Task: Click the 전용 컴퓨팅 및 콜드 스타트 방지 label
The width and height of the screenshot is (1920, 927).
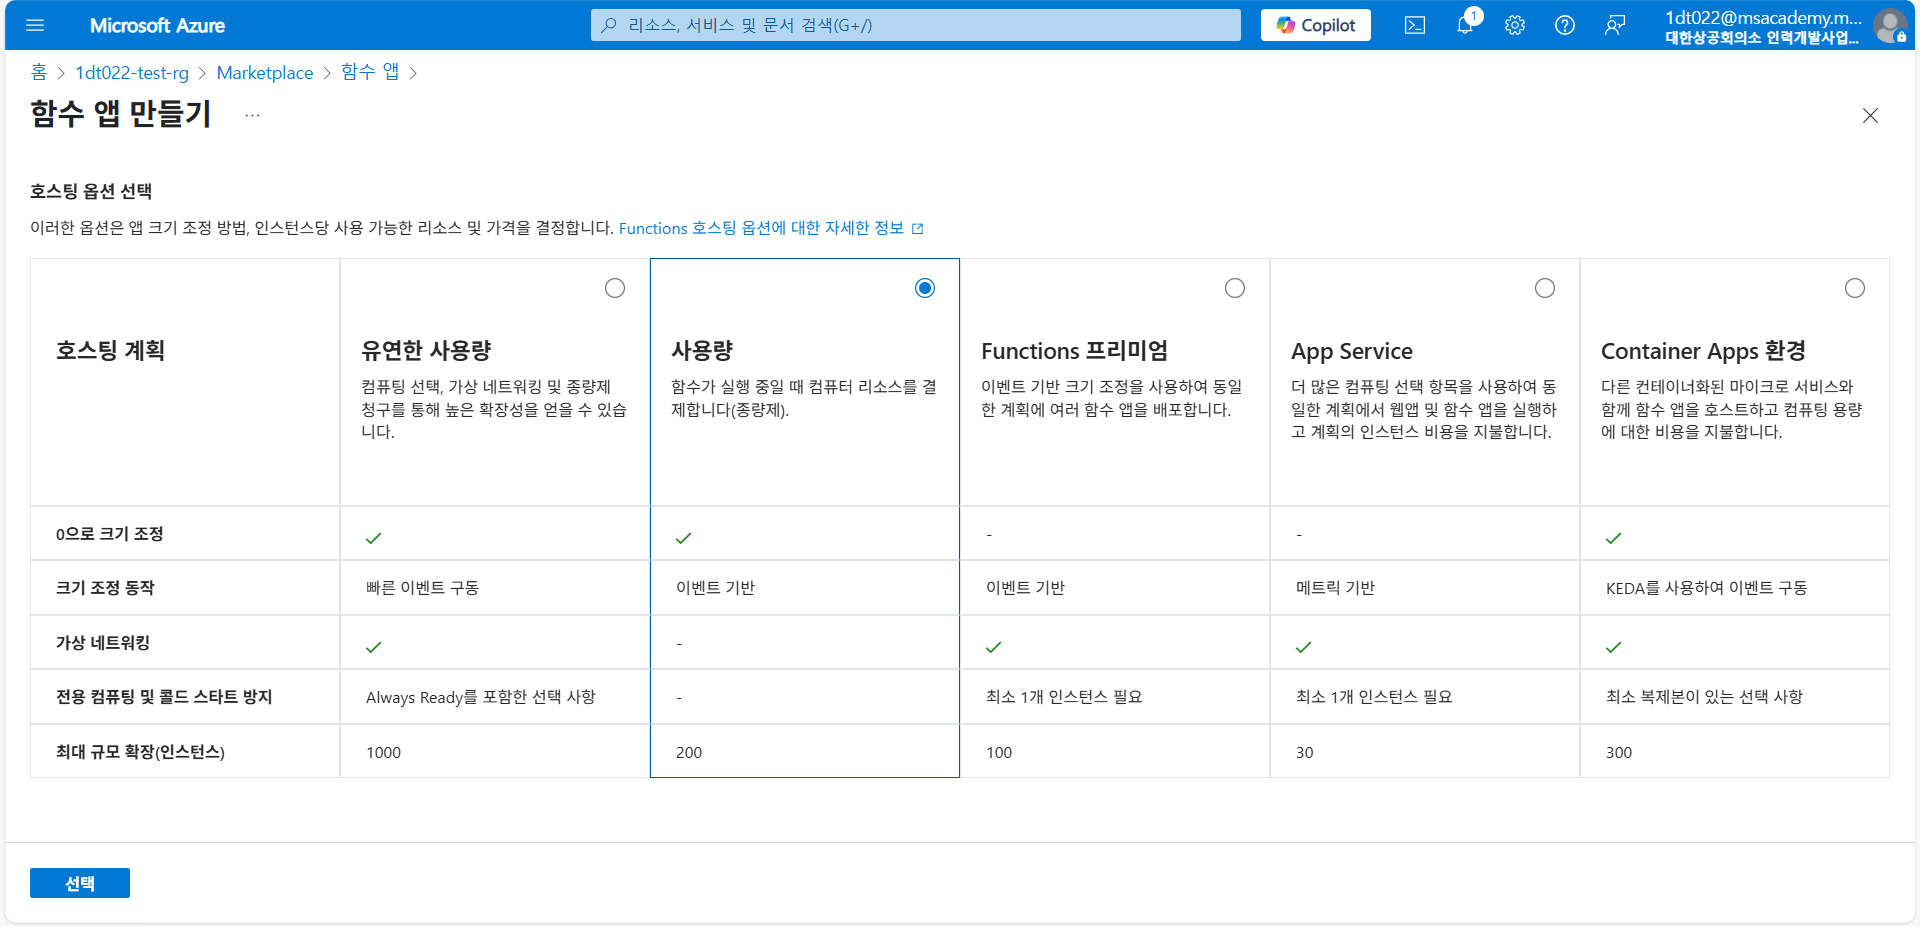Action: [x=164, y=697]
